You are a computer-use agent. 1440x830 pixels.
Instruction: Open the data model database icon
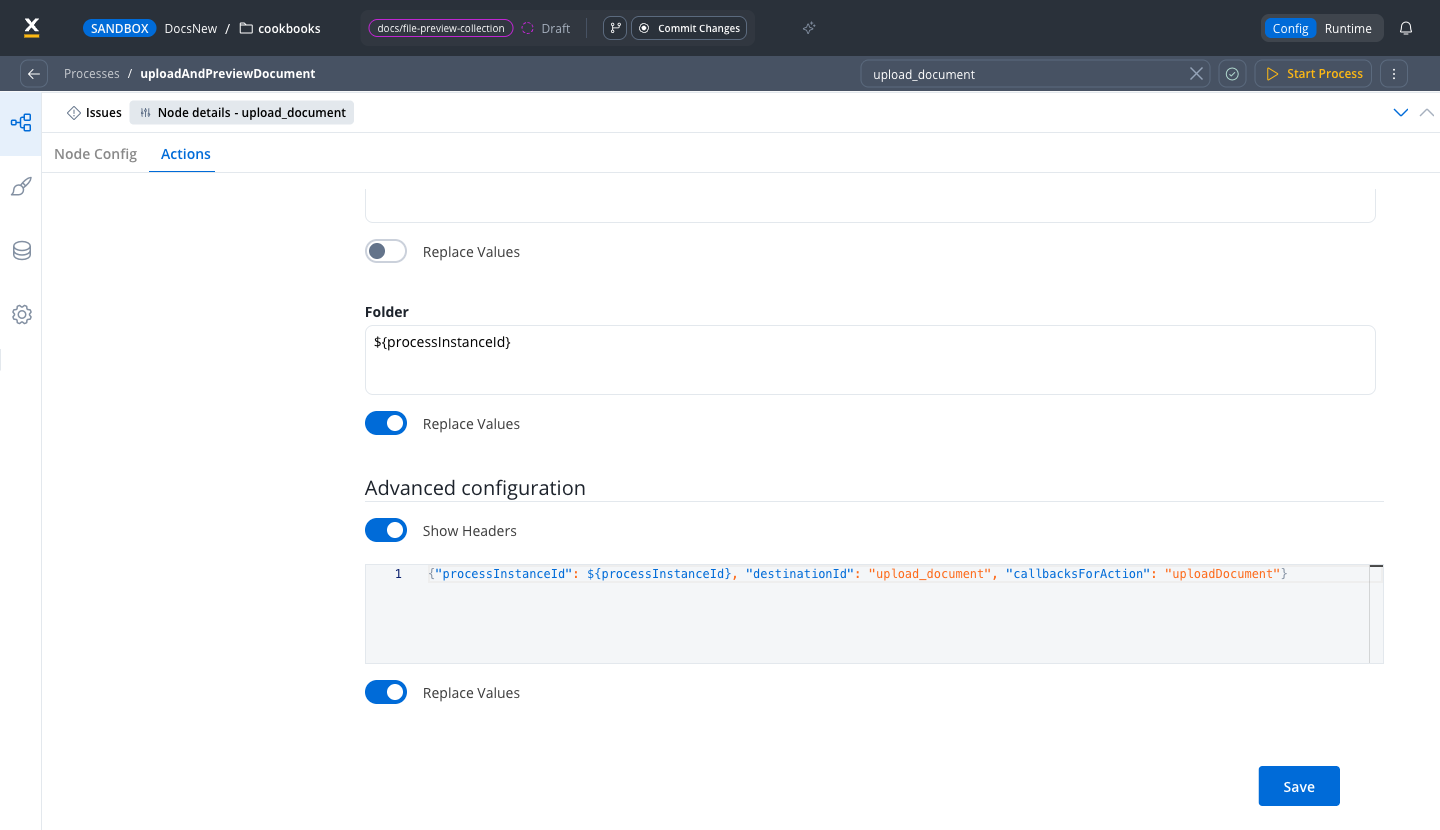tap(21, 251)
